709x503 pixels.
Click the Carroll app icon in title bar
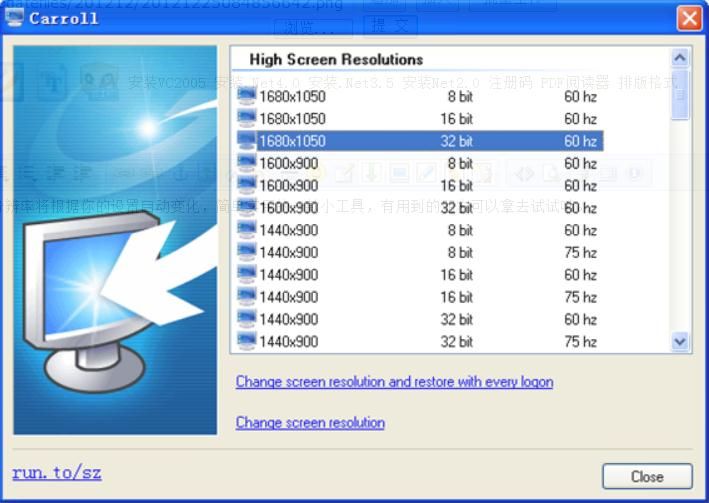(x=14, y=17)
